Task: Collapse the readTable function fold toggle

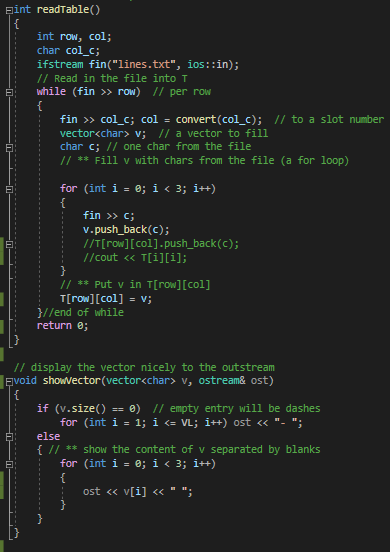Action: 10,11
